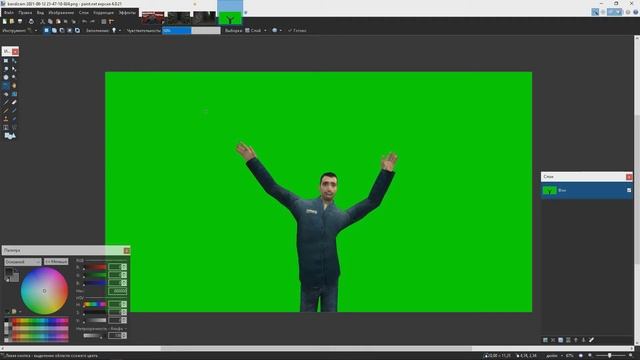Open the Коррекция menu
The width and height of the screenshot is (640, 360).
coord(104,13)
